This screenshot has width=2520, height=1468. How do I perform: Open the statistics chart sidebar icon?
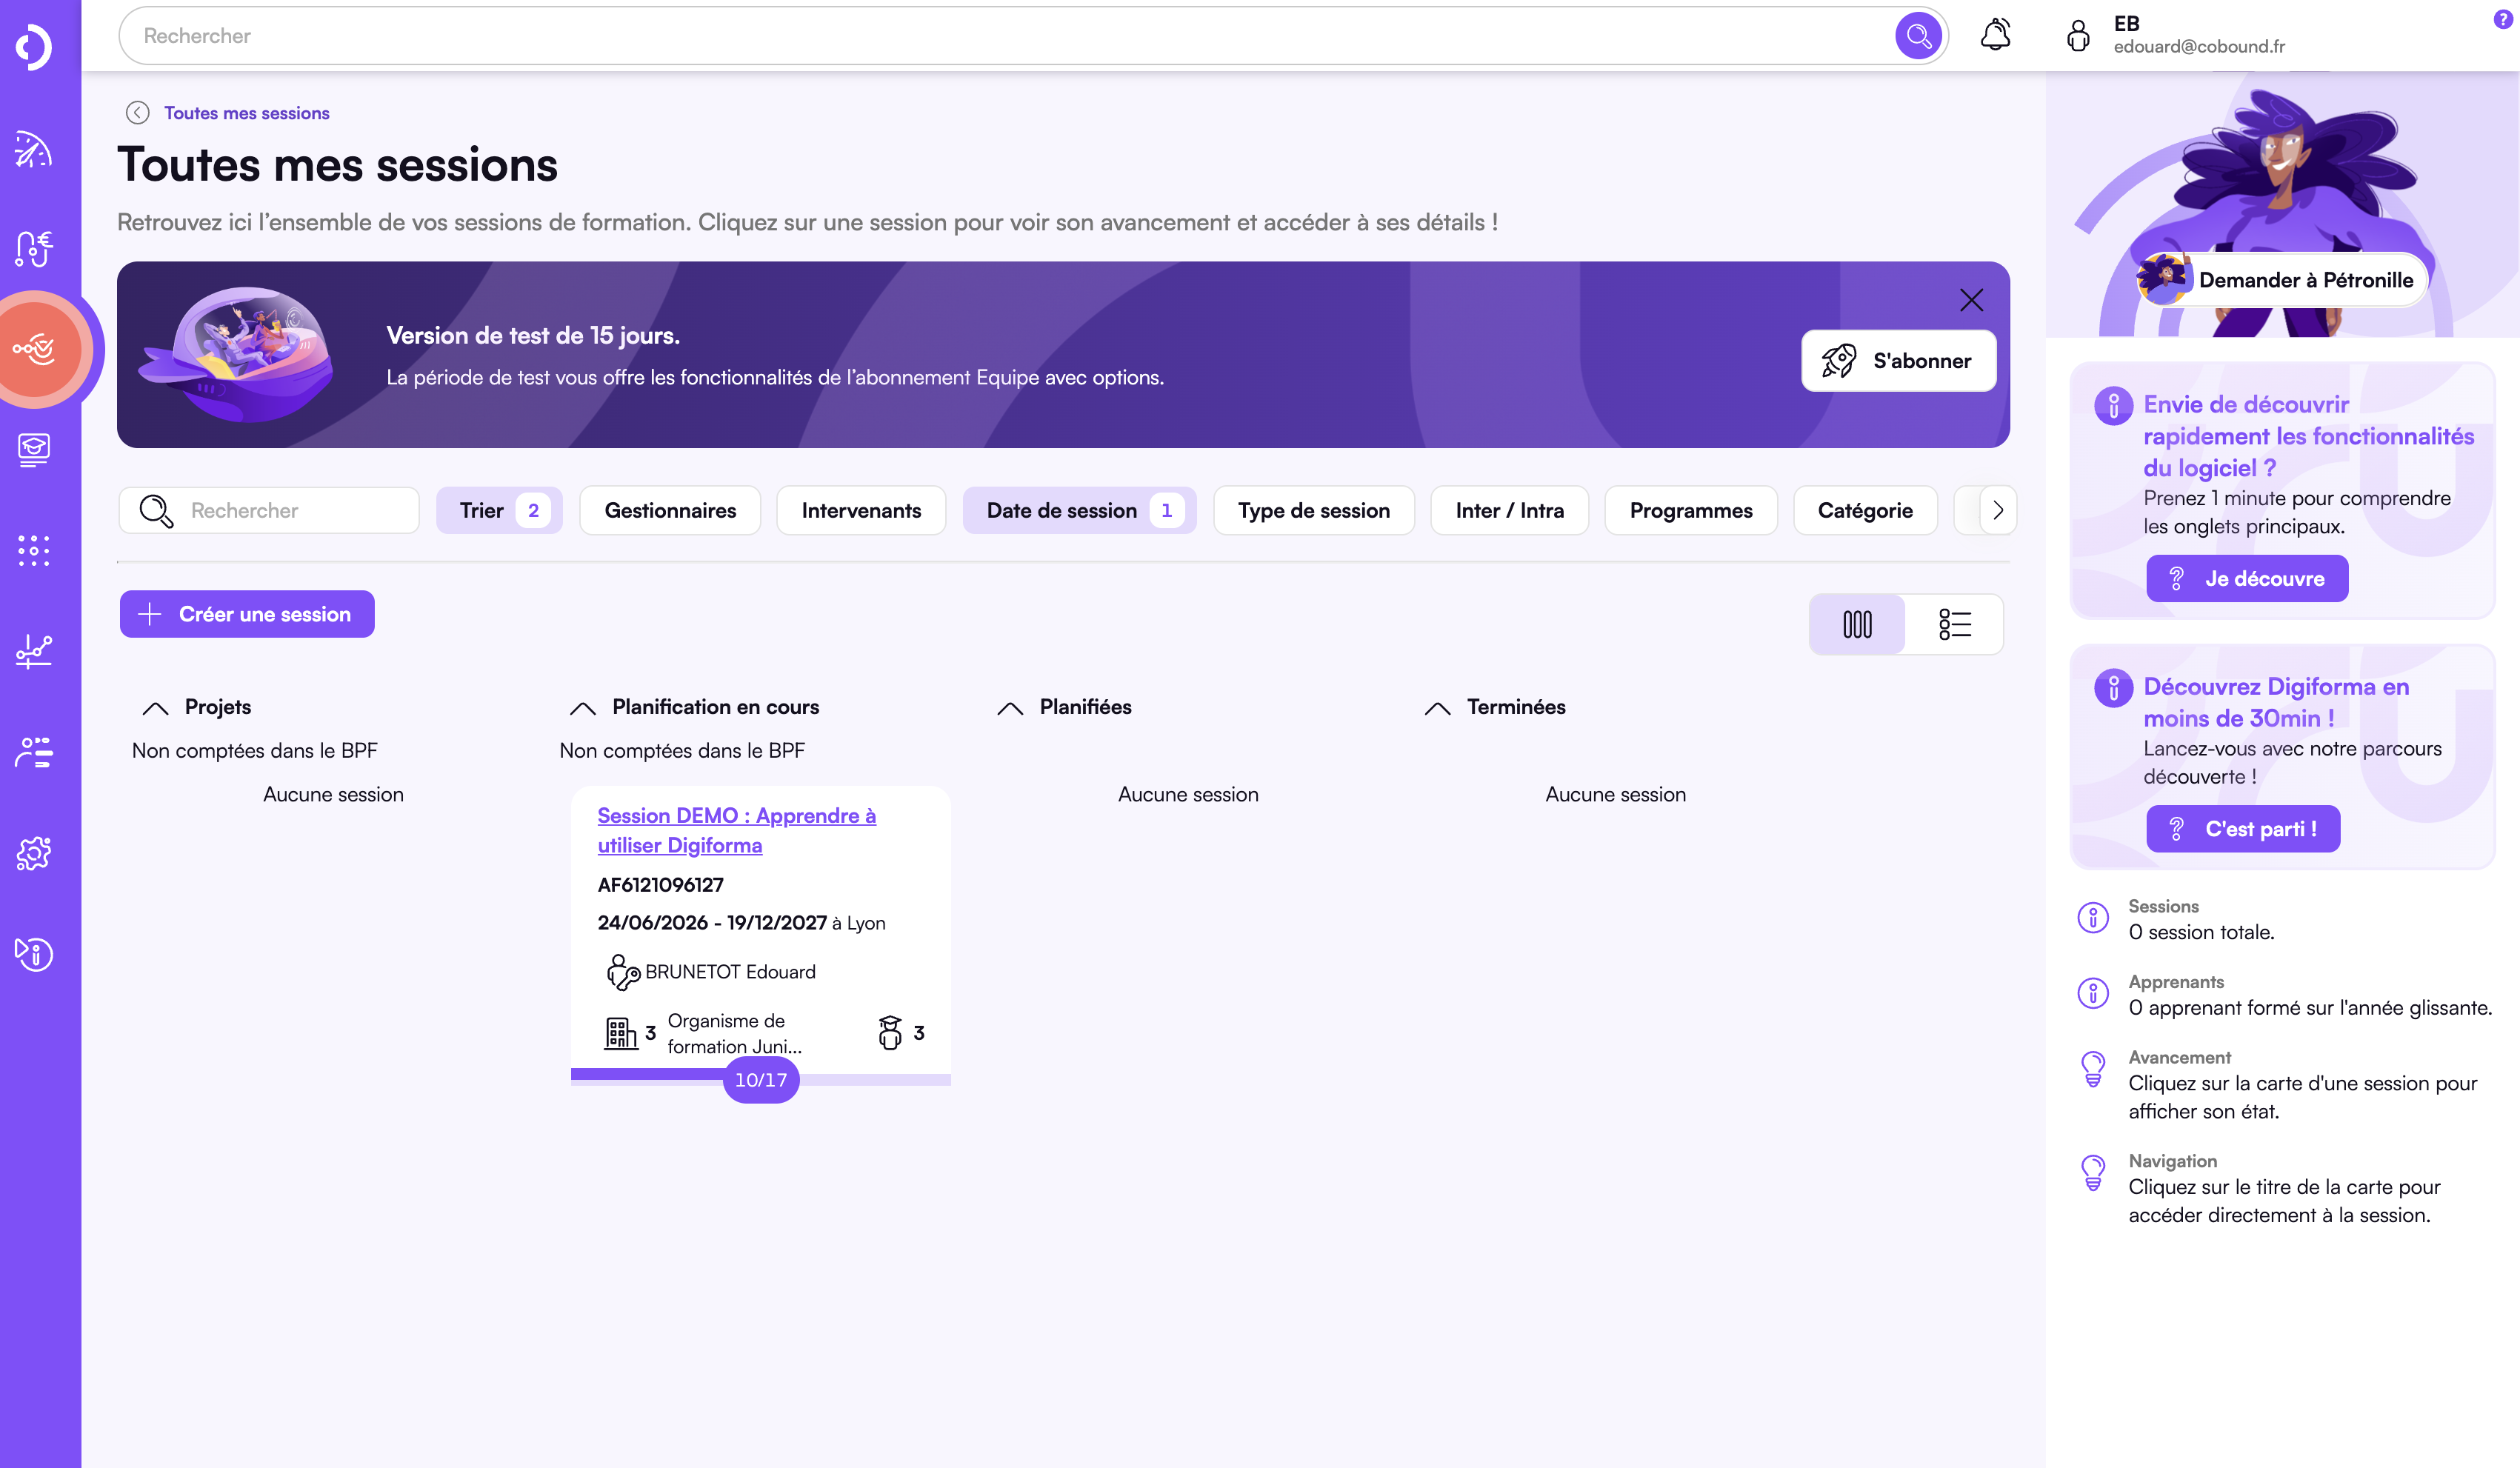33,651
